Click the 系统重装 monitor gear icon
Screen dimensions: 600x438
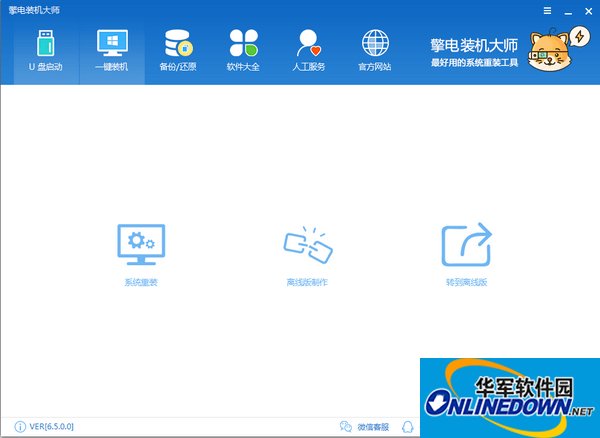(141, 245)
